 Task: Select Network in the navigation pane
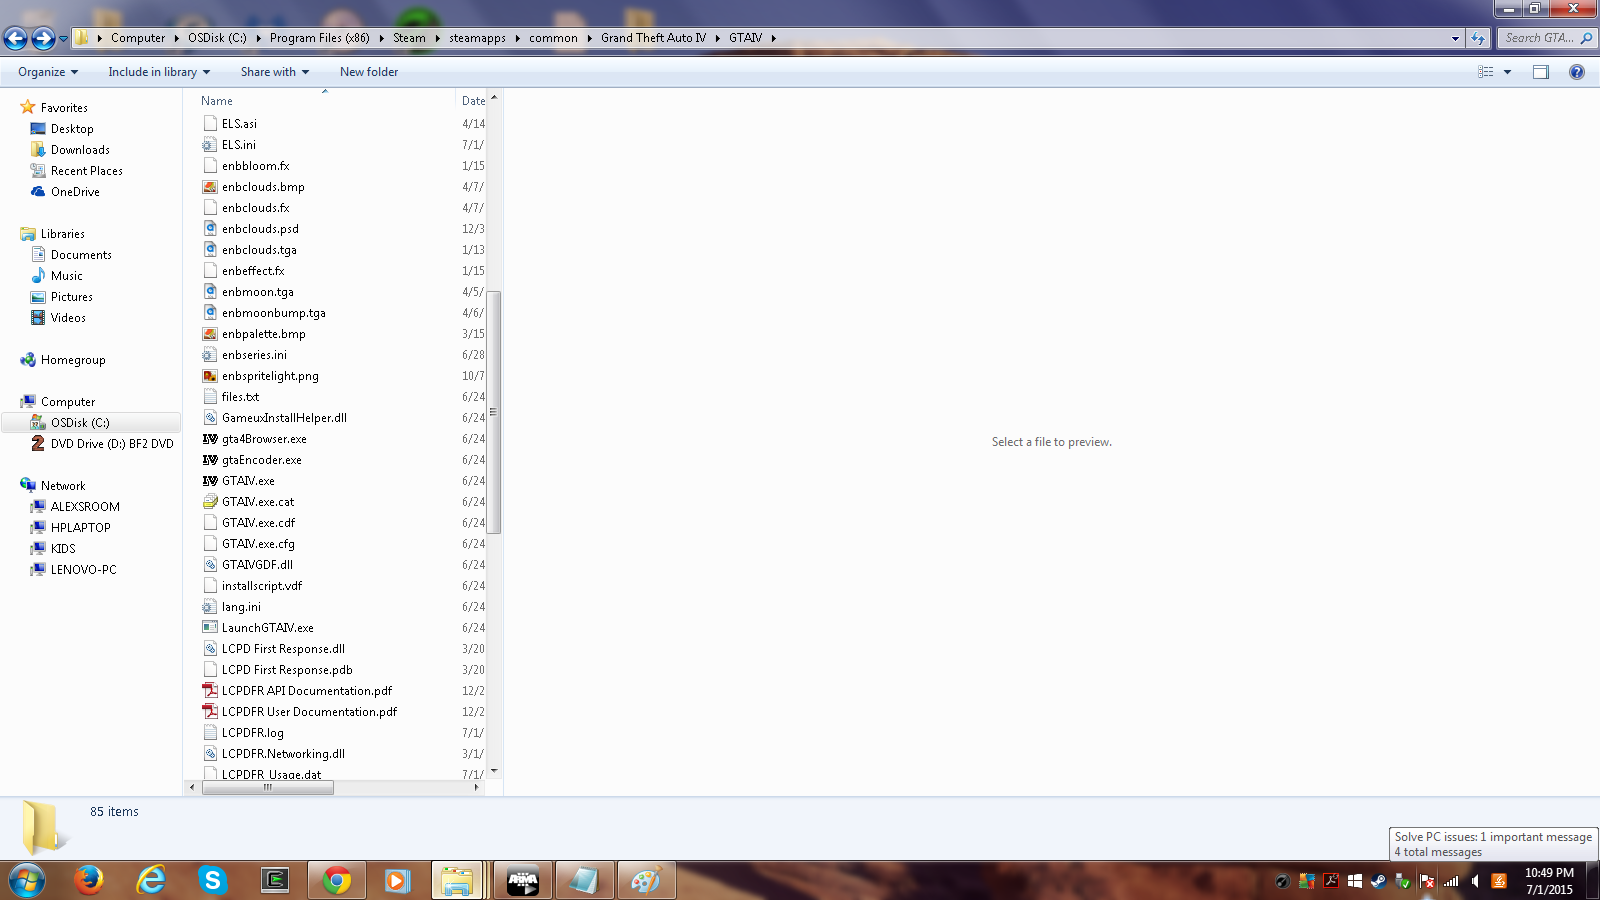pos(63,486)
